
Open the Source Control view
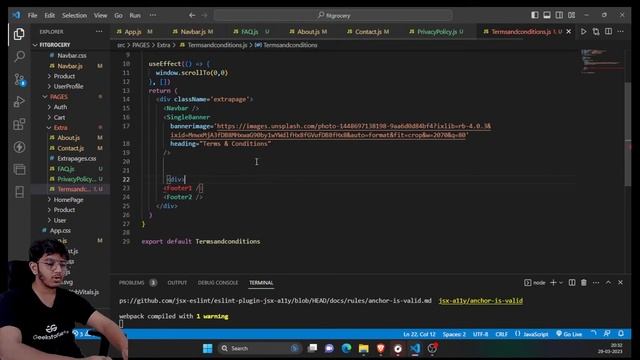(19, 79)
